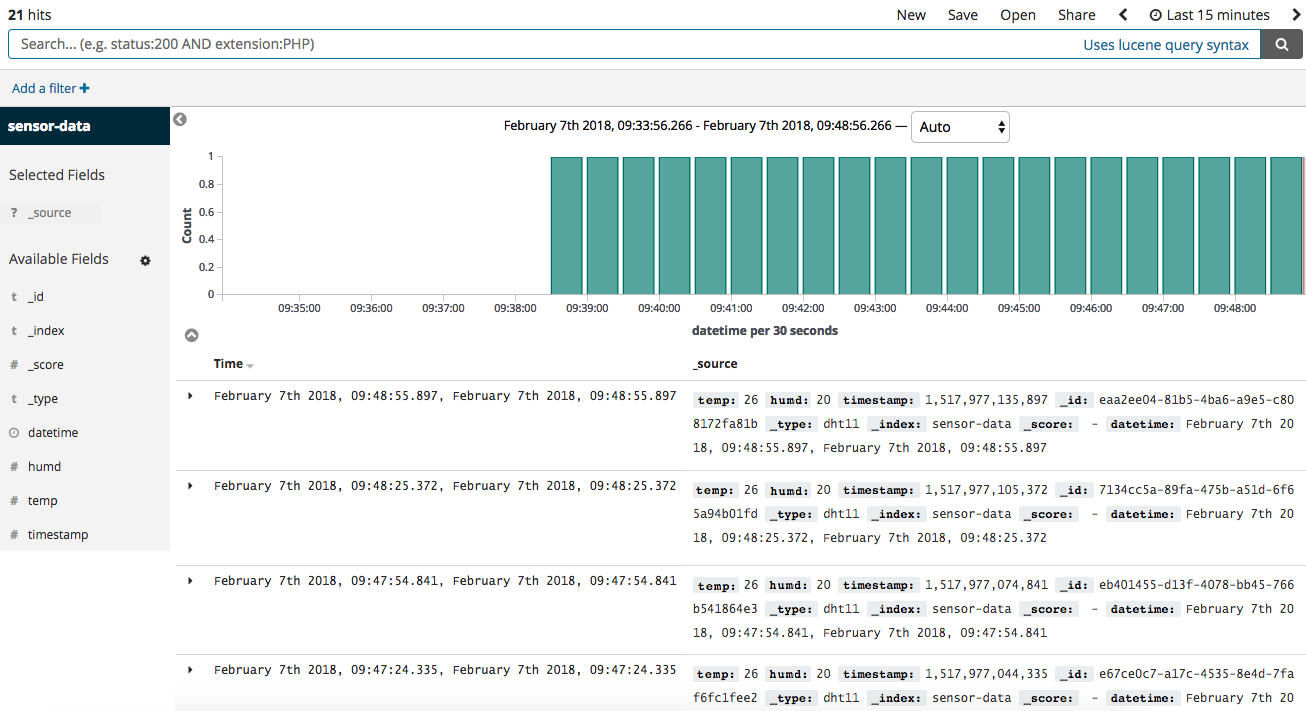Click the Selected Fields heading
1306x711 pixels.
(x=57, y=175)
